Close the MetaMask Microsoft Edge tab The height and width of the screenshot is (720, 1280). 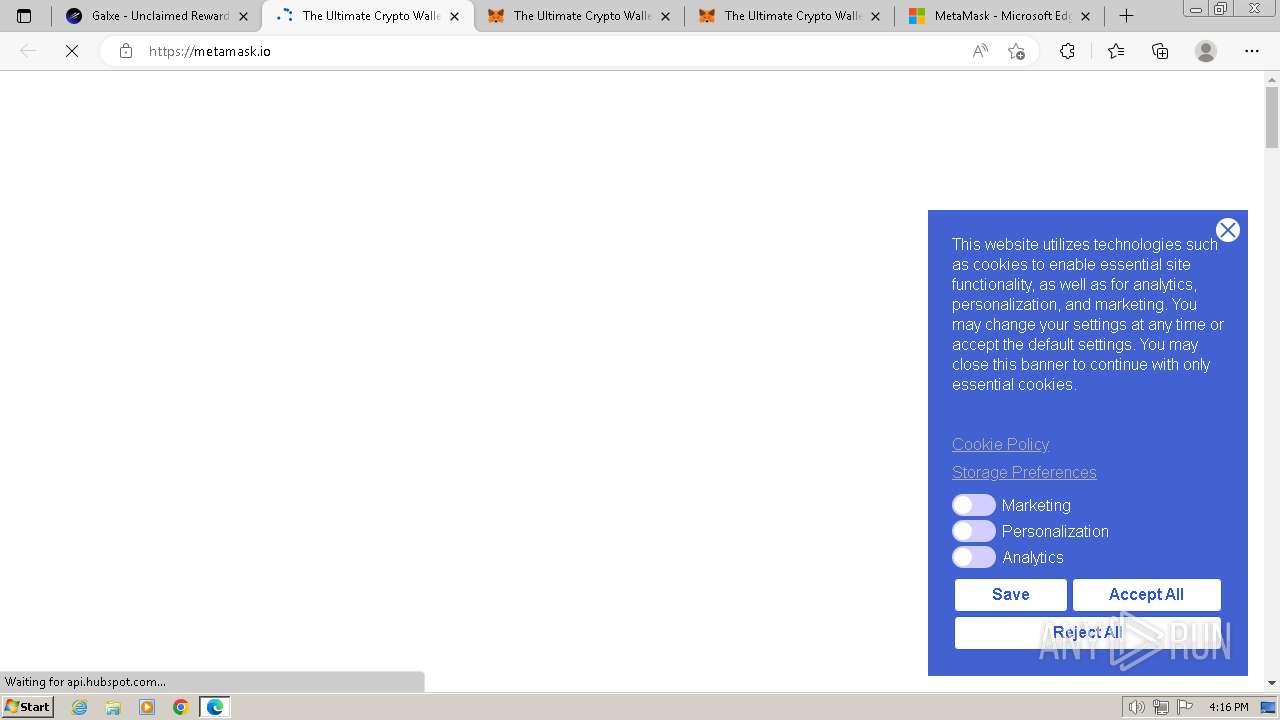coord(1085,16)
